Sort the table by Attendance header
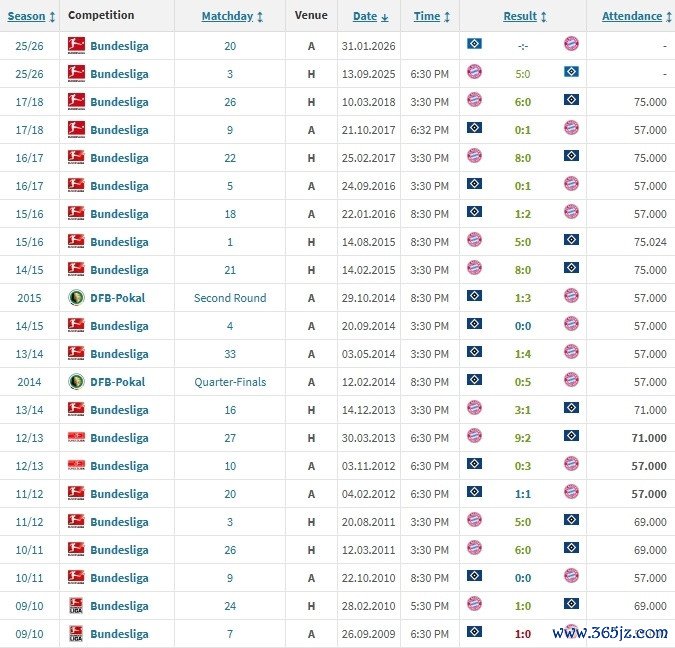 tap(632, 16)
